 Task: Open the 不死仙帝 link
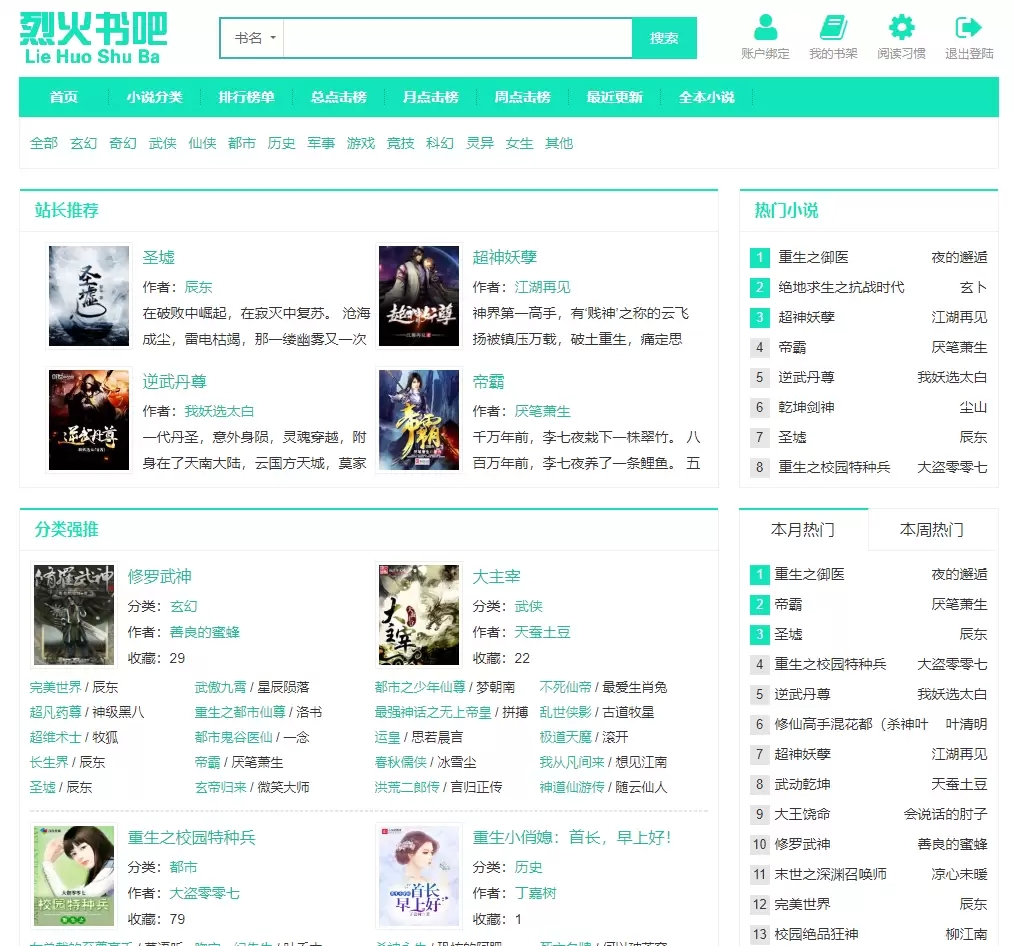click(565, 687)
